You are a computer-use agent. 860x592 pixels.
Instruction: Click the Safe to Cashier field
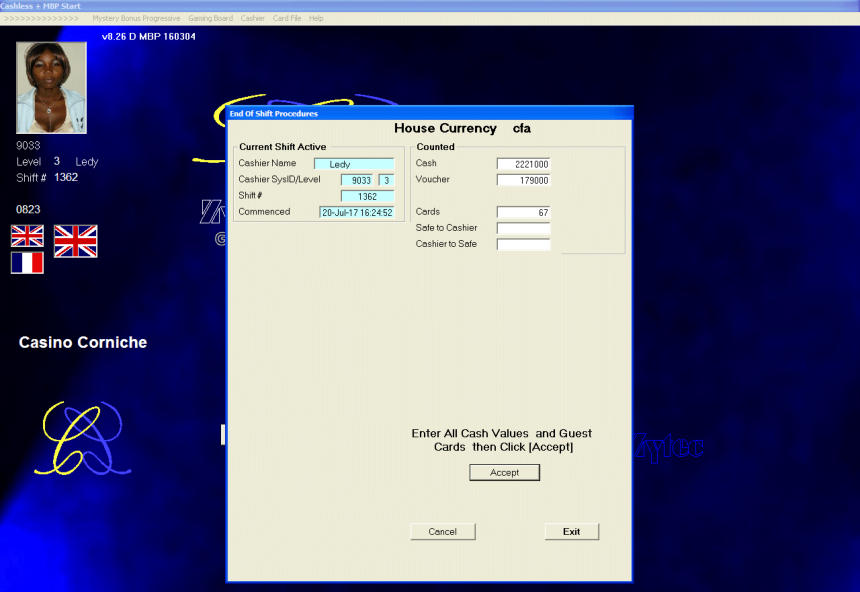[523, 228]
